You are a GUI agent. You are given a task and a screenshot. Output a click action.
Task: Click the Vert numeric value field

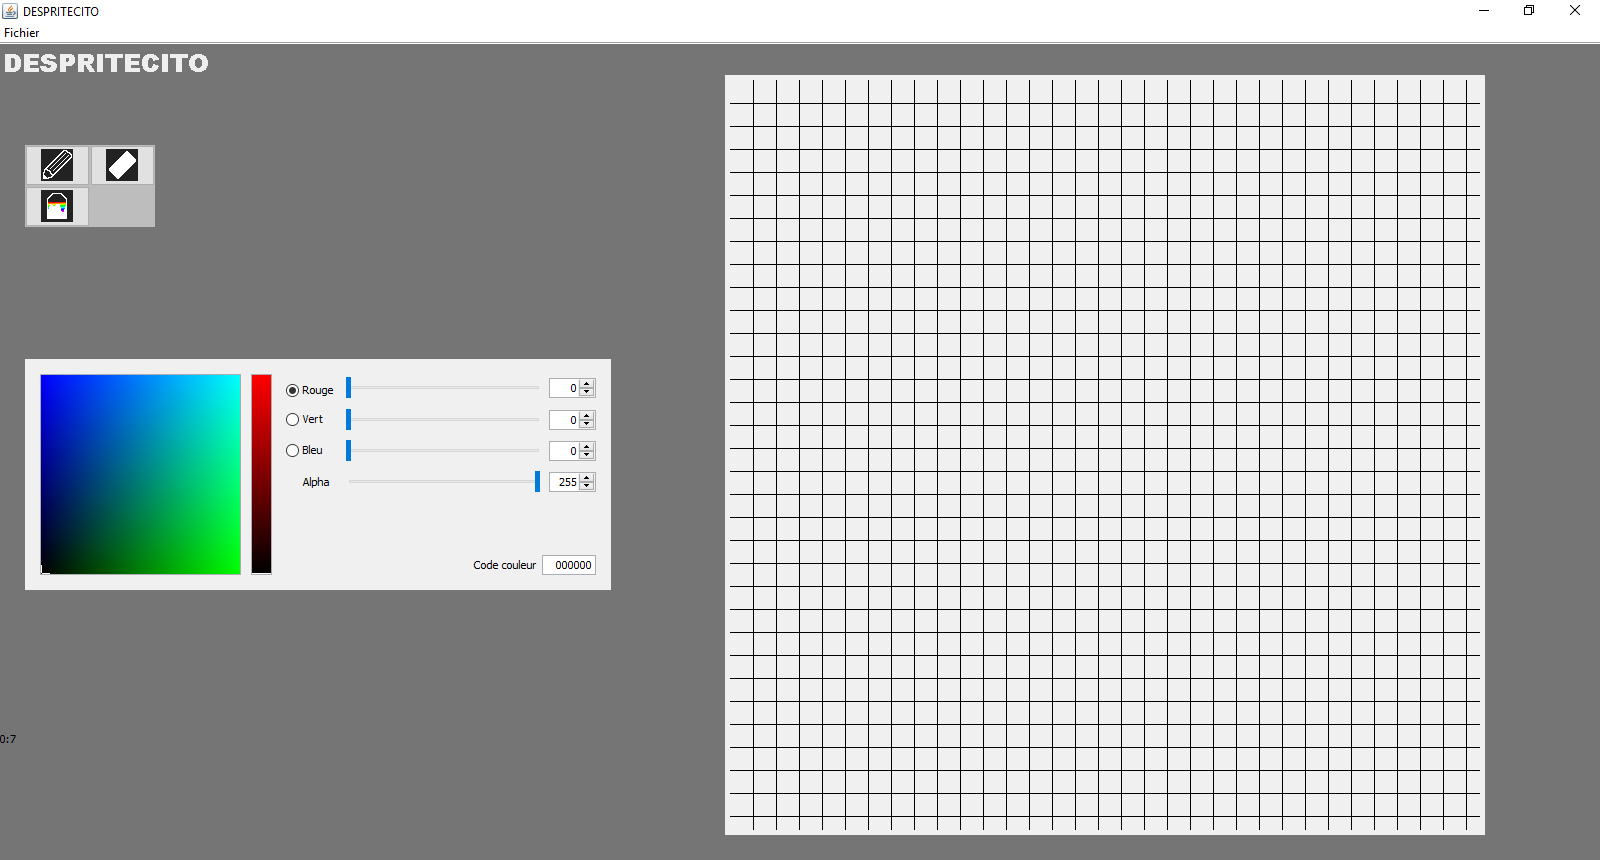coord(564,419)
